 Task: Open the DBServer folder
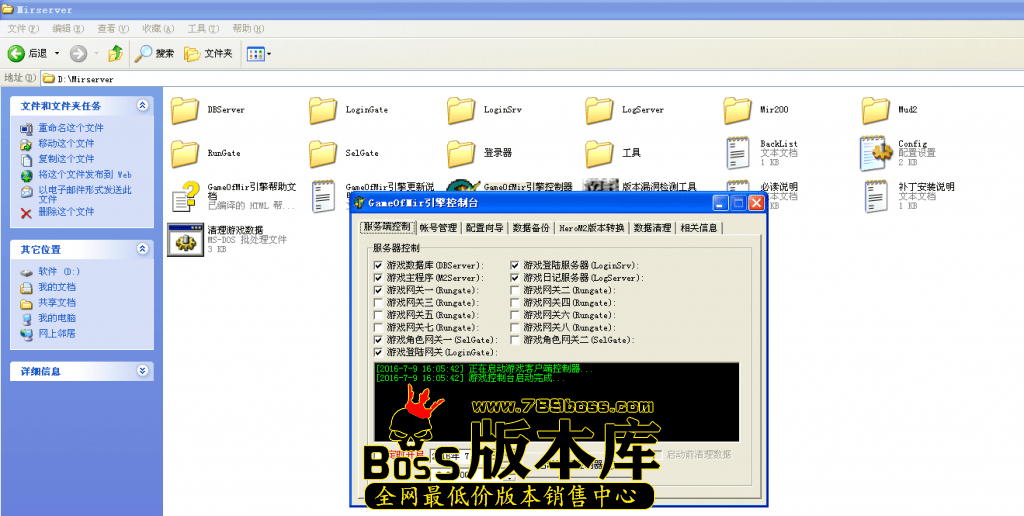tap(184, 110)
